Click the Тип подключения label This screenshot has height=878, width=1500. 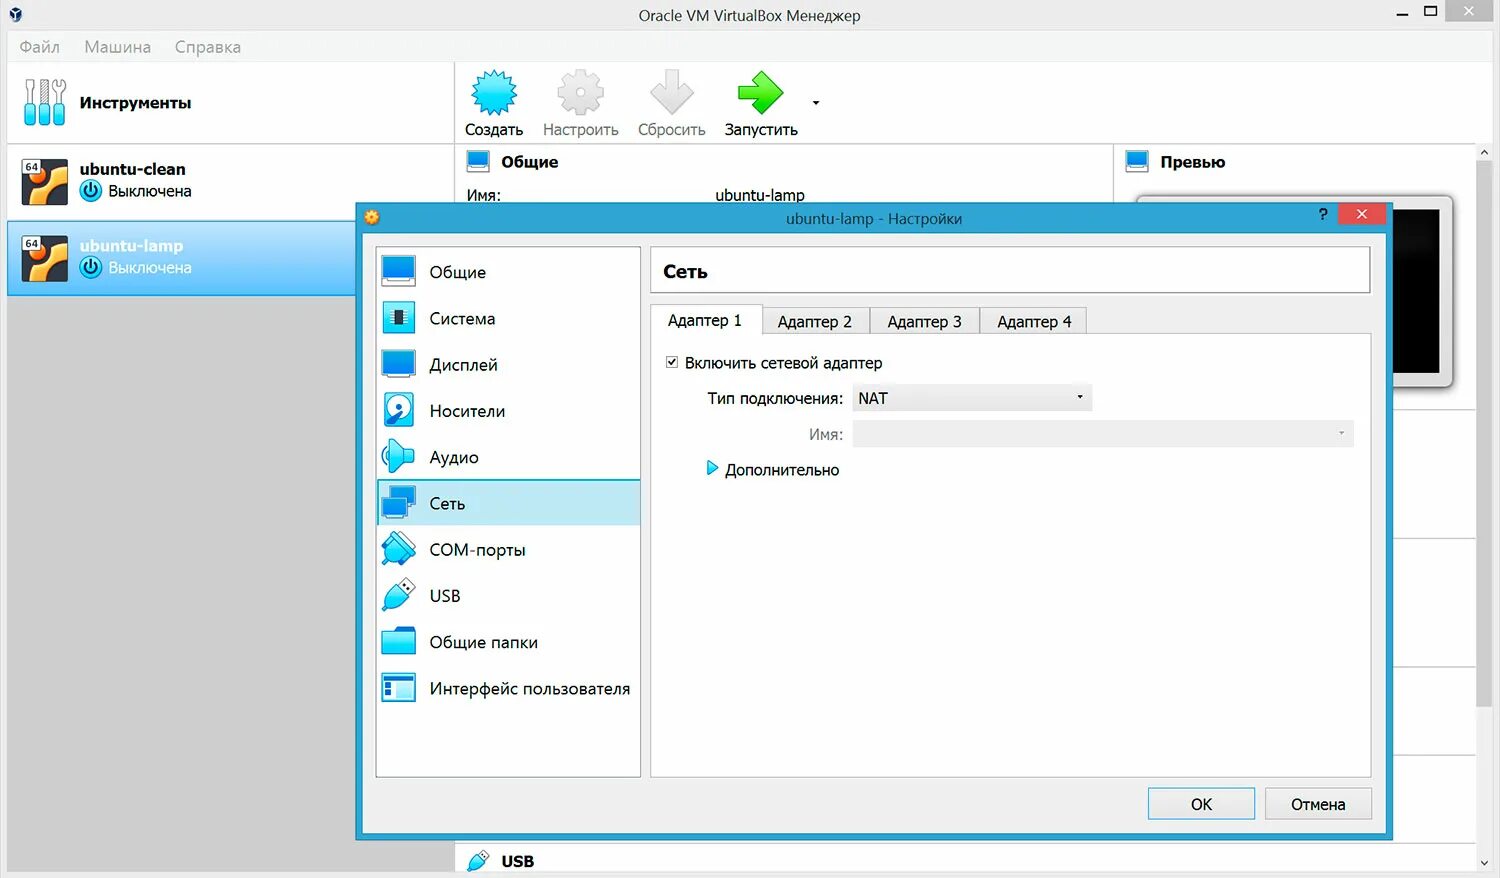(775, 398)
